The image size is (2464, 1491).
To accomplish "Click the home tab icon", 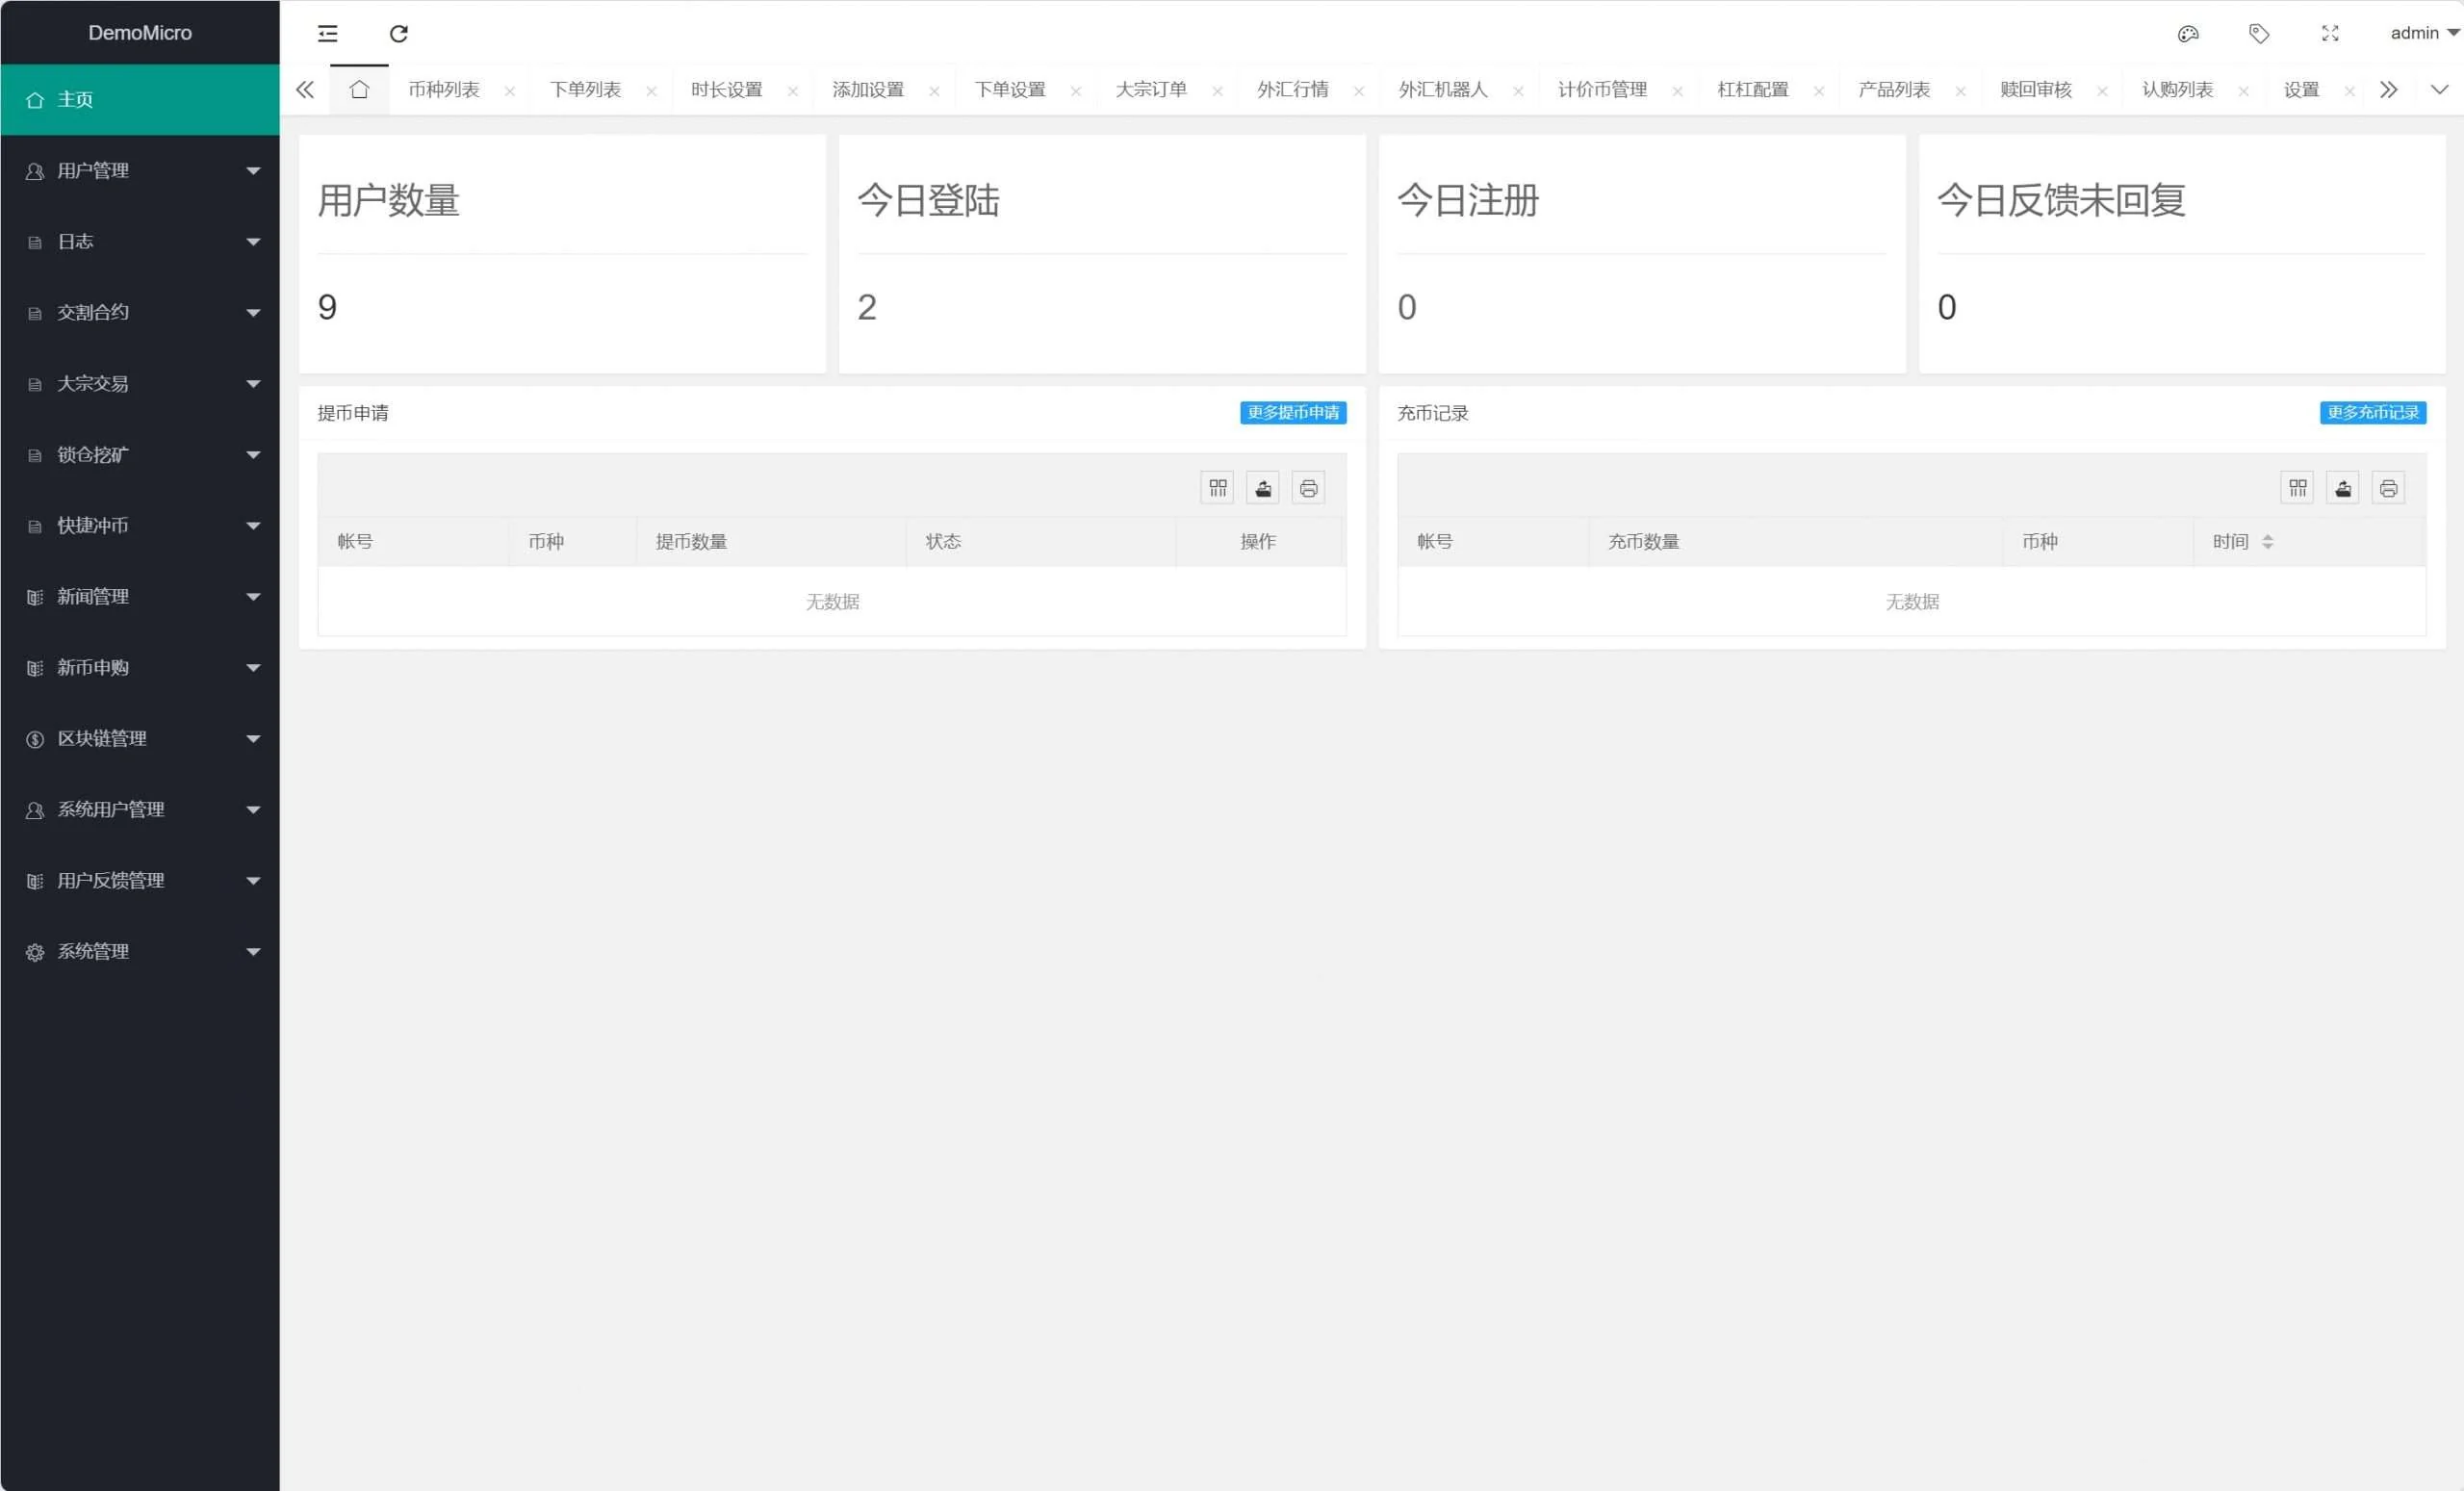I will [x=359, y=90].
